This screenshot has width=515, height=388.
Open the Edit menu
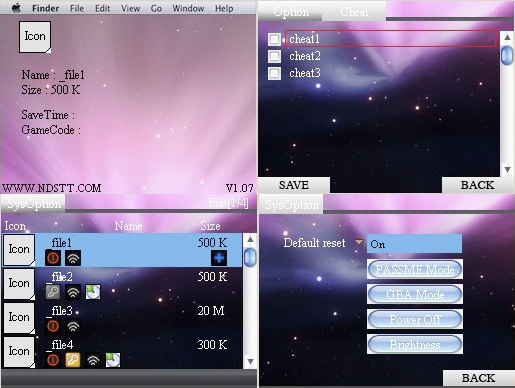[x=102, y=8]
